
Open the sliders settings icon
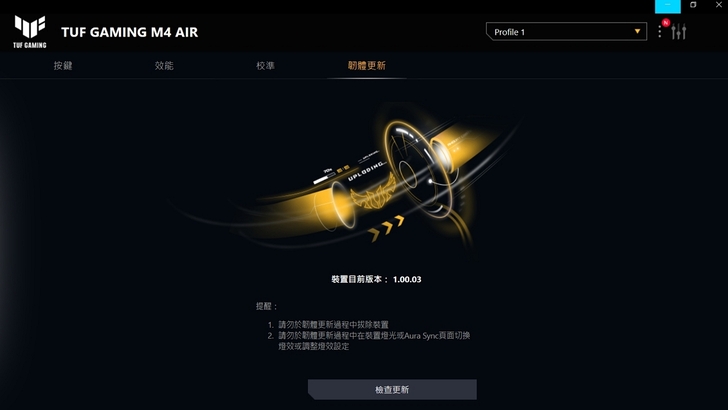[678, 32]
